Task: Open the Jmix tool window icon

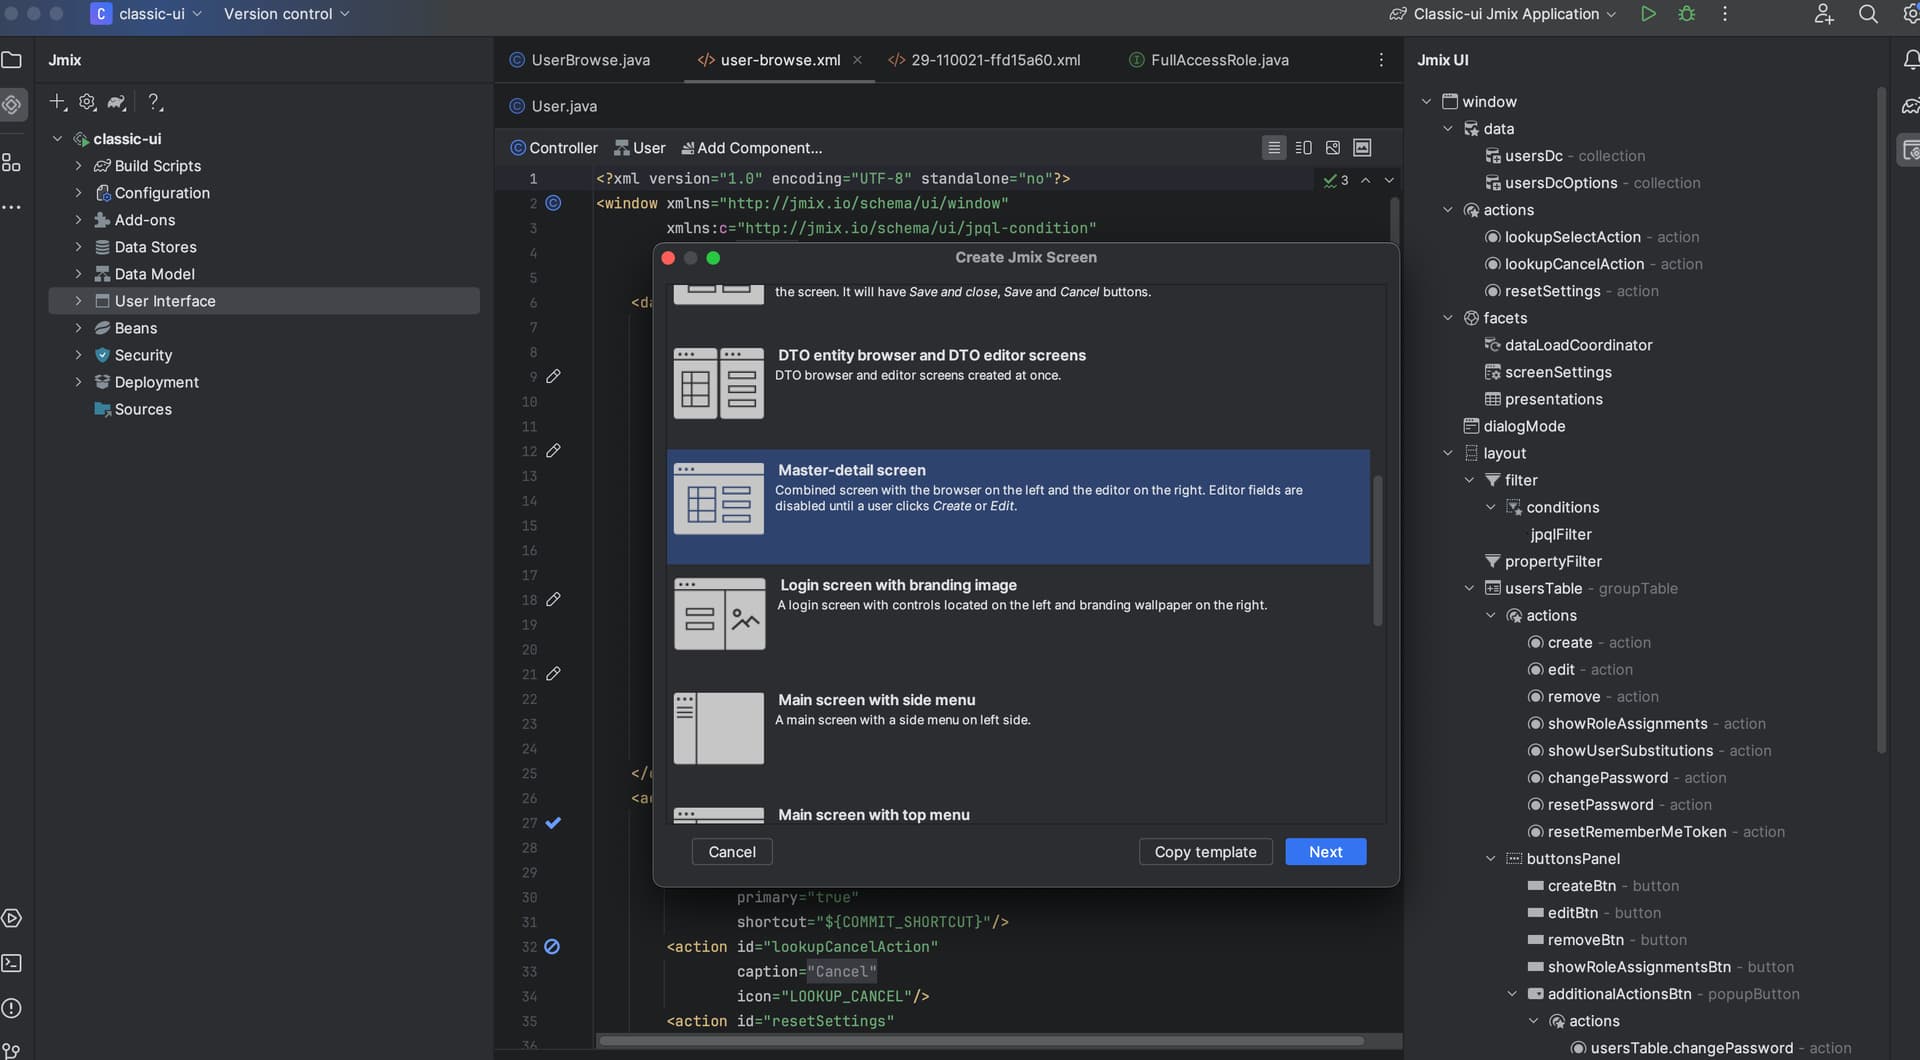Action: [12, 104]
